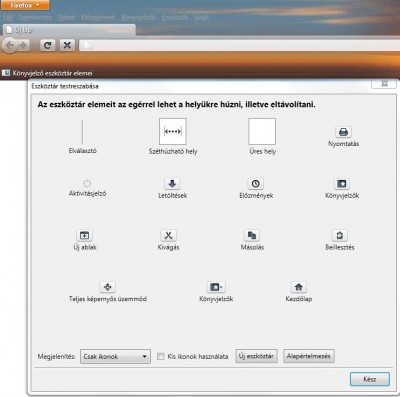Select the Teljes képernyős üzemmód icon

coord(107,287)
